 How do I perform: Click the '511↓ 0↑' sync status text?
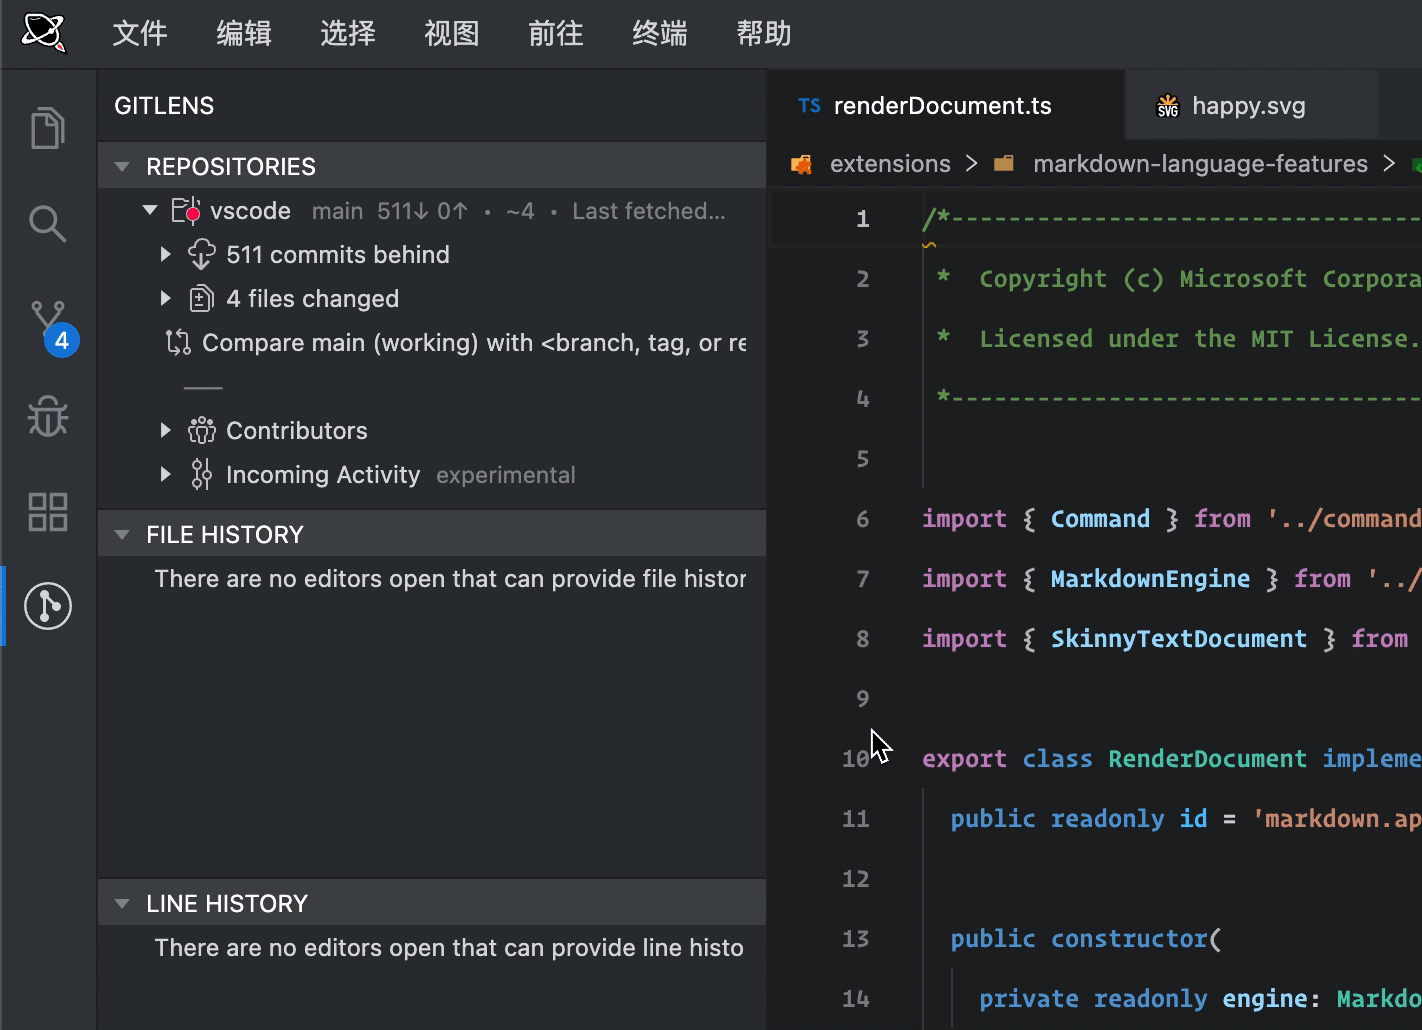pyautogui.click(x=422, y=211)
